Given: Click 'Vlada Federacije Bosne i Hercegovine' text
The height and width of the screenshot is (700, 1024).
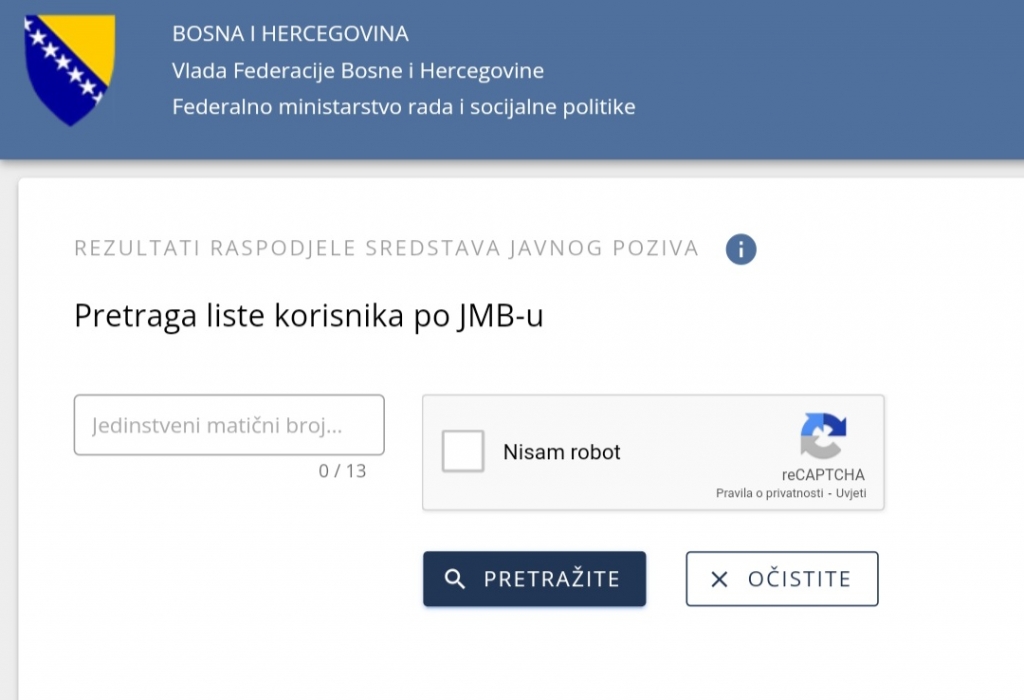Looking at the screenshot, I should point(358,71).
